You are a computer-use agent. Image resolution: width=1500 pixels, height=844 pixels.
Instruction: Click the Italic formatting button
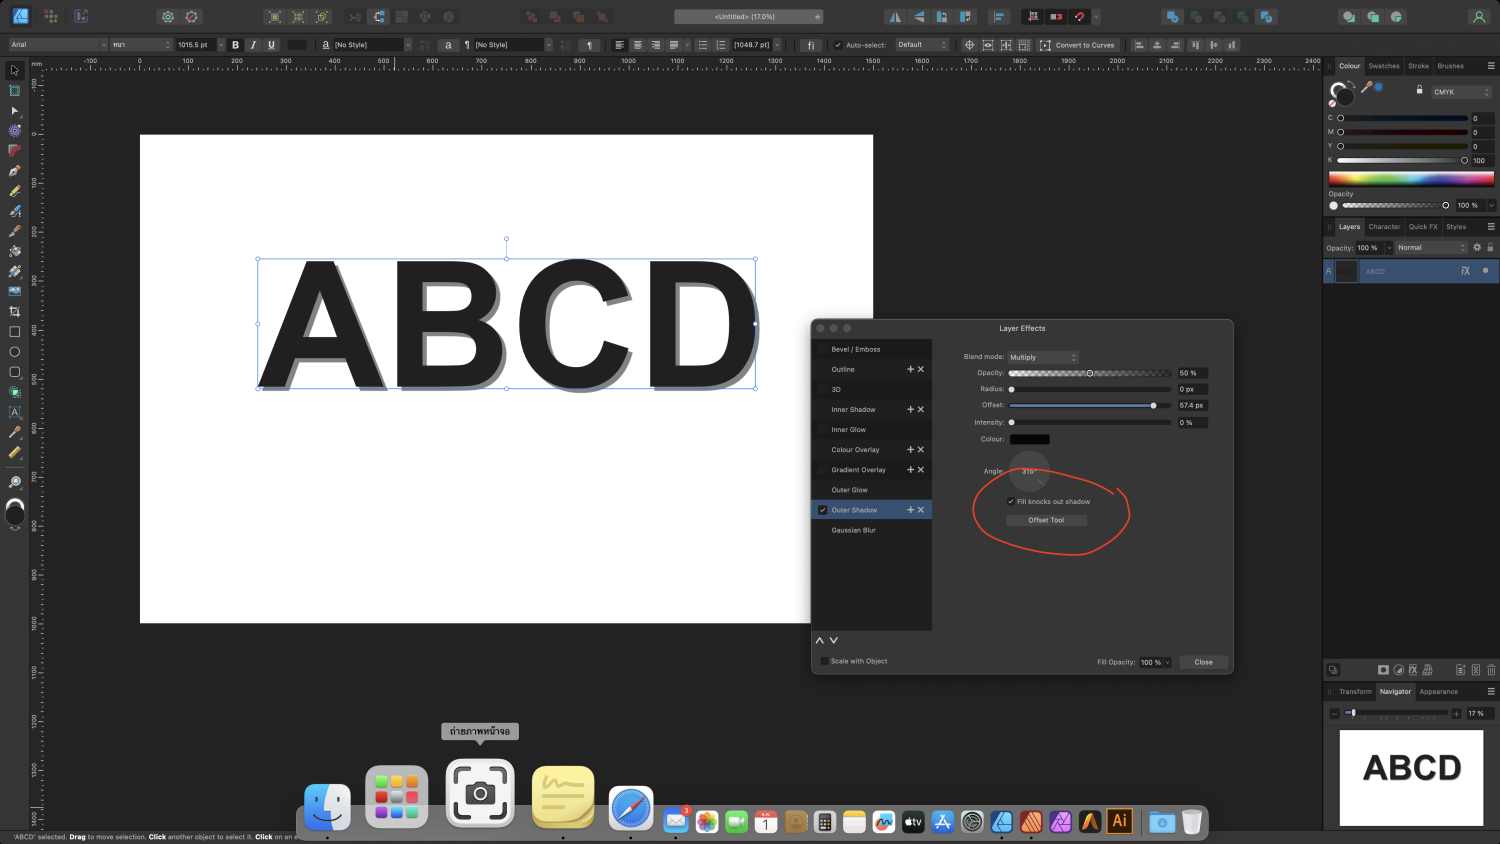(x=253, y=45)
